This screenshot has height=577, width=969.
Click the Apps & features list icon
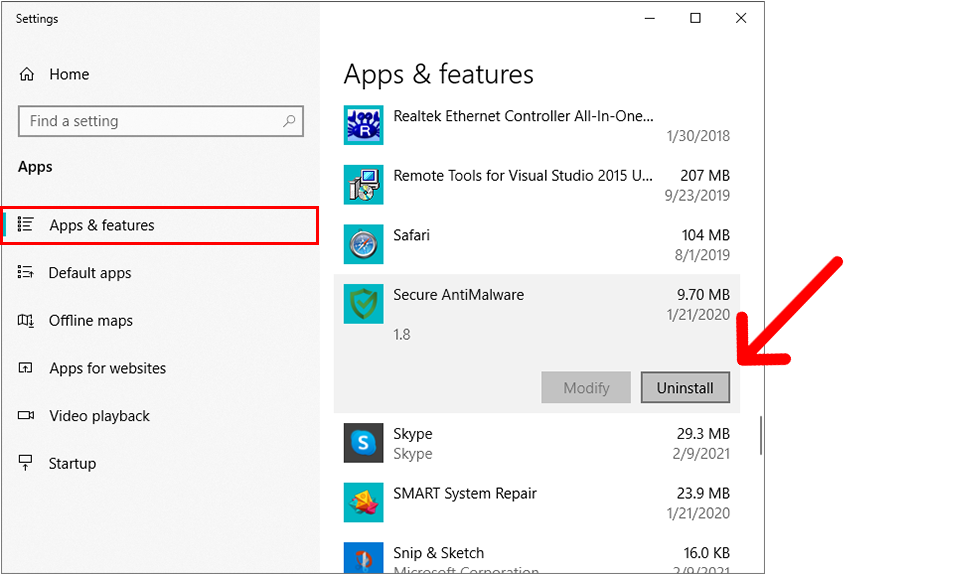coord(25,224)
